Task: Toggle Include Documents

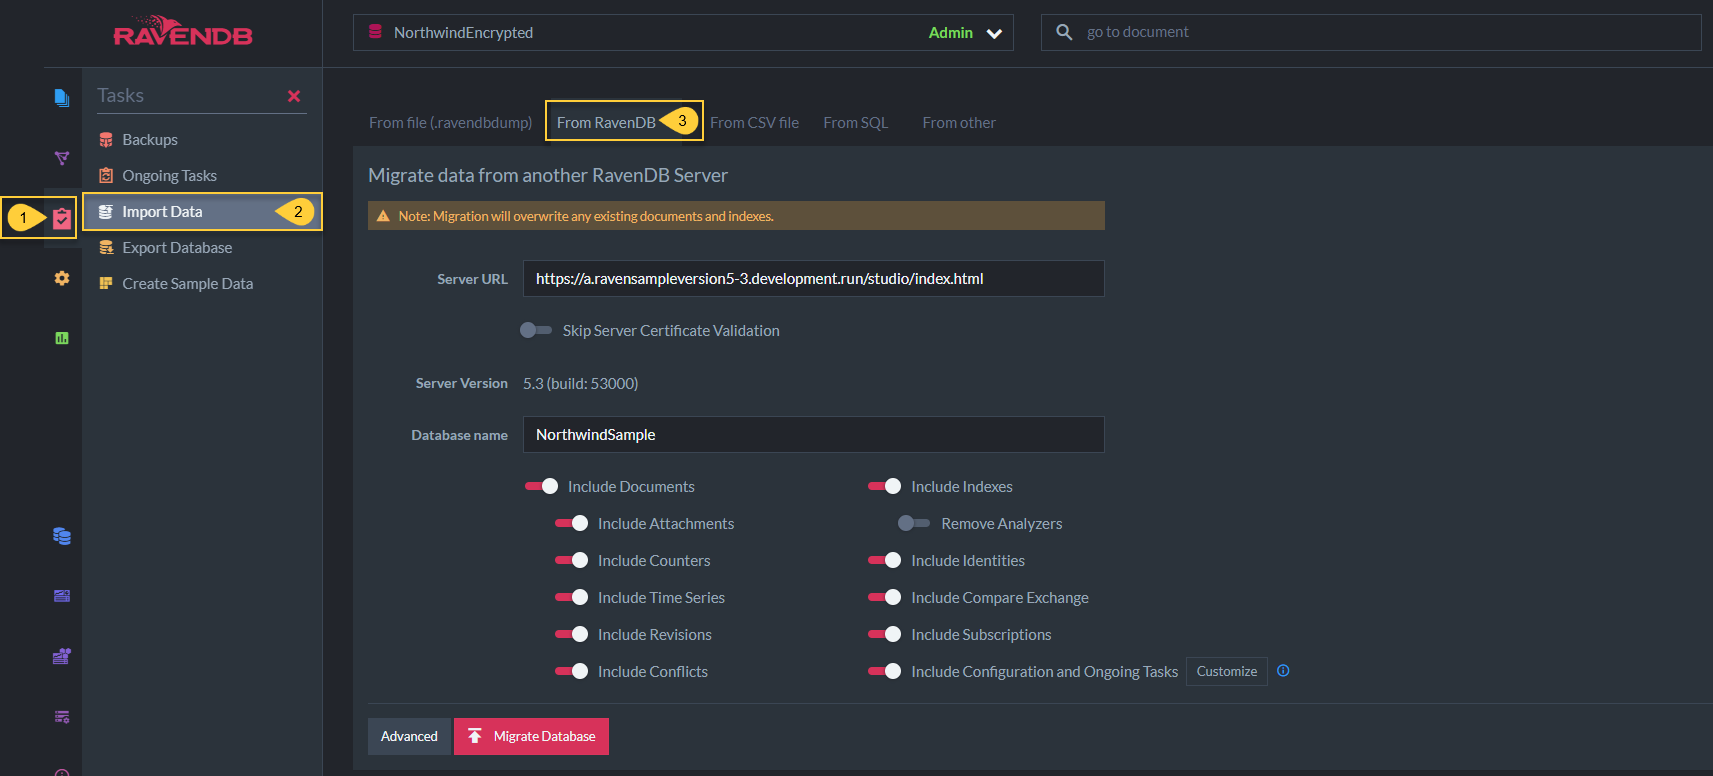Action: (x=542, y=486)
